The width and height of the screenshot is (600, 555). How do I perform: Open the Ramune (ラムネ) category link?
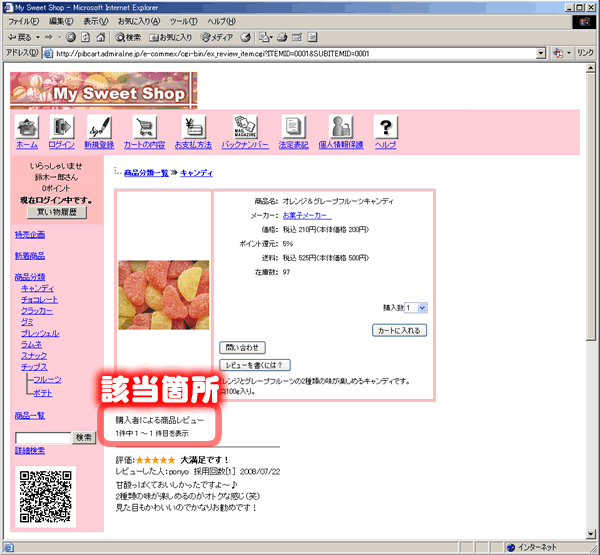[32, 344]
